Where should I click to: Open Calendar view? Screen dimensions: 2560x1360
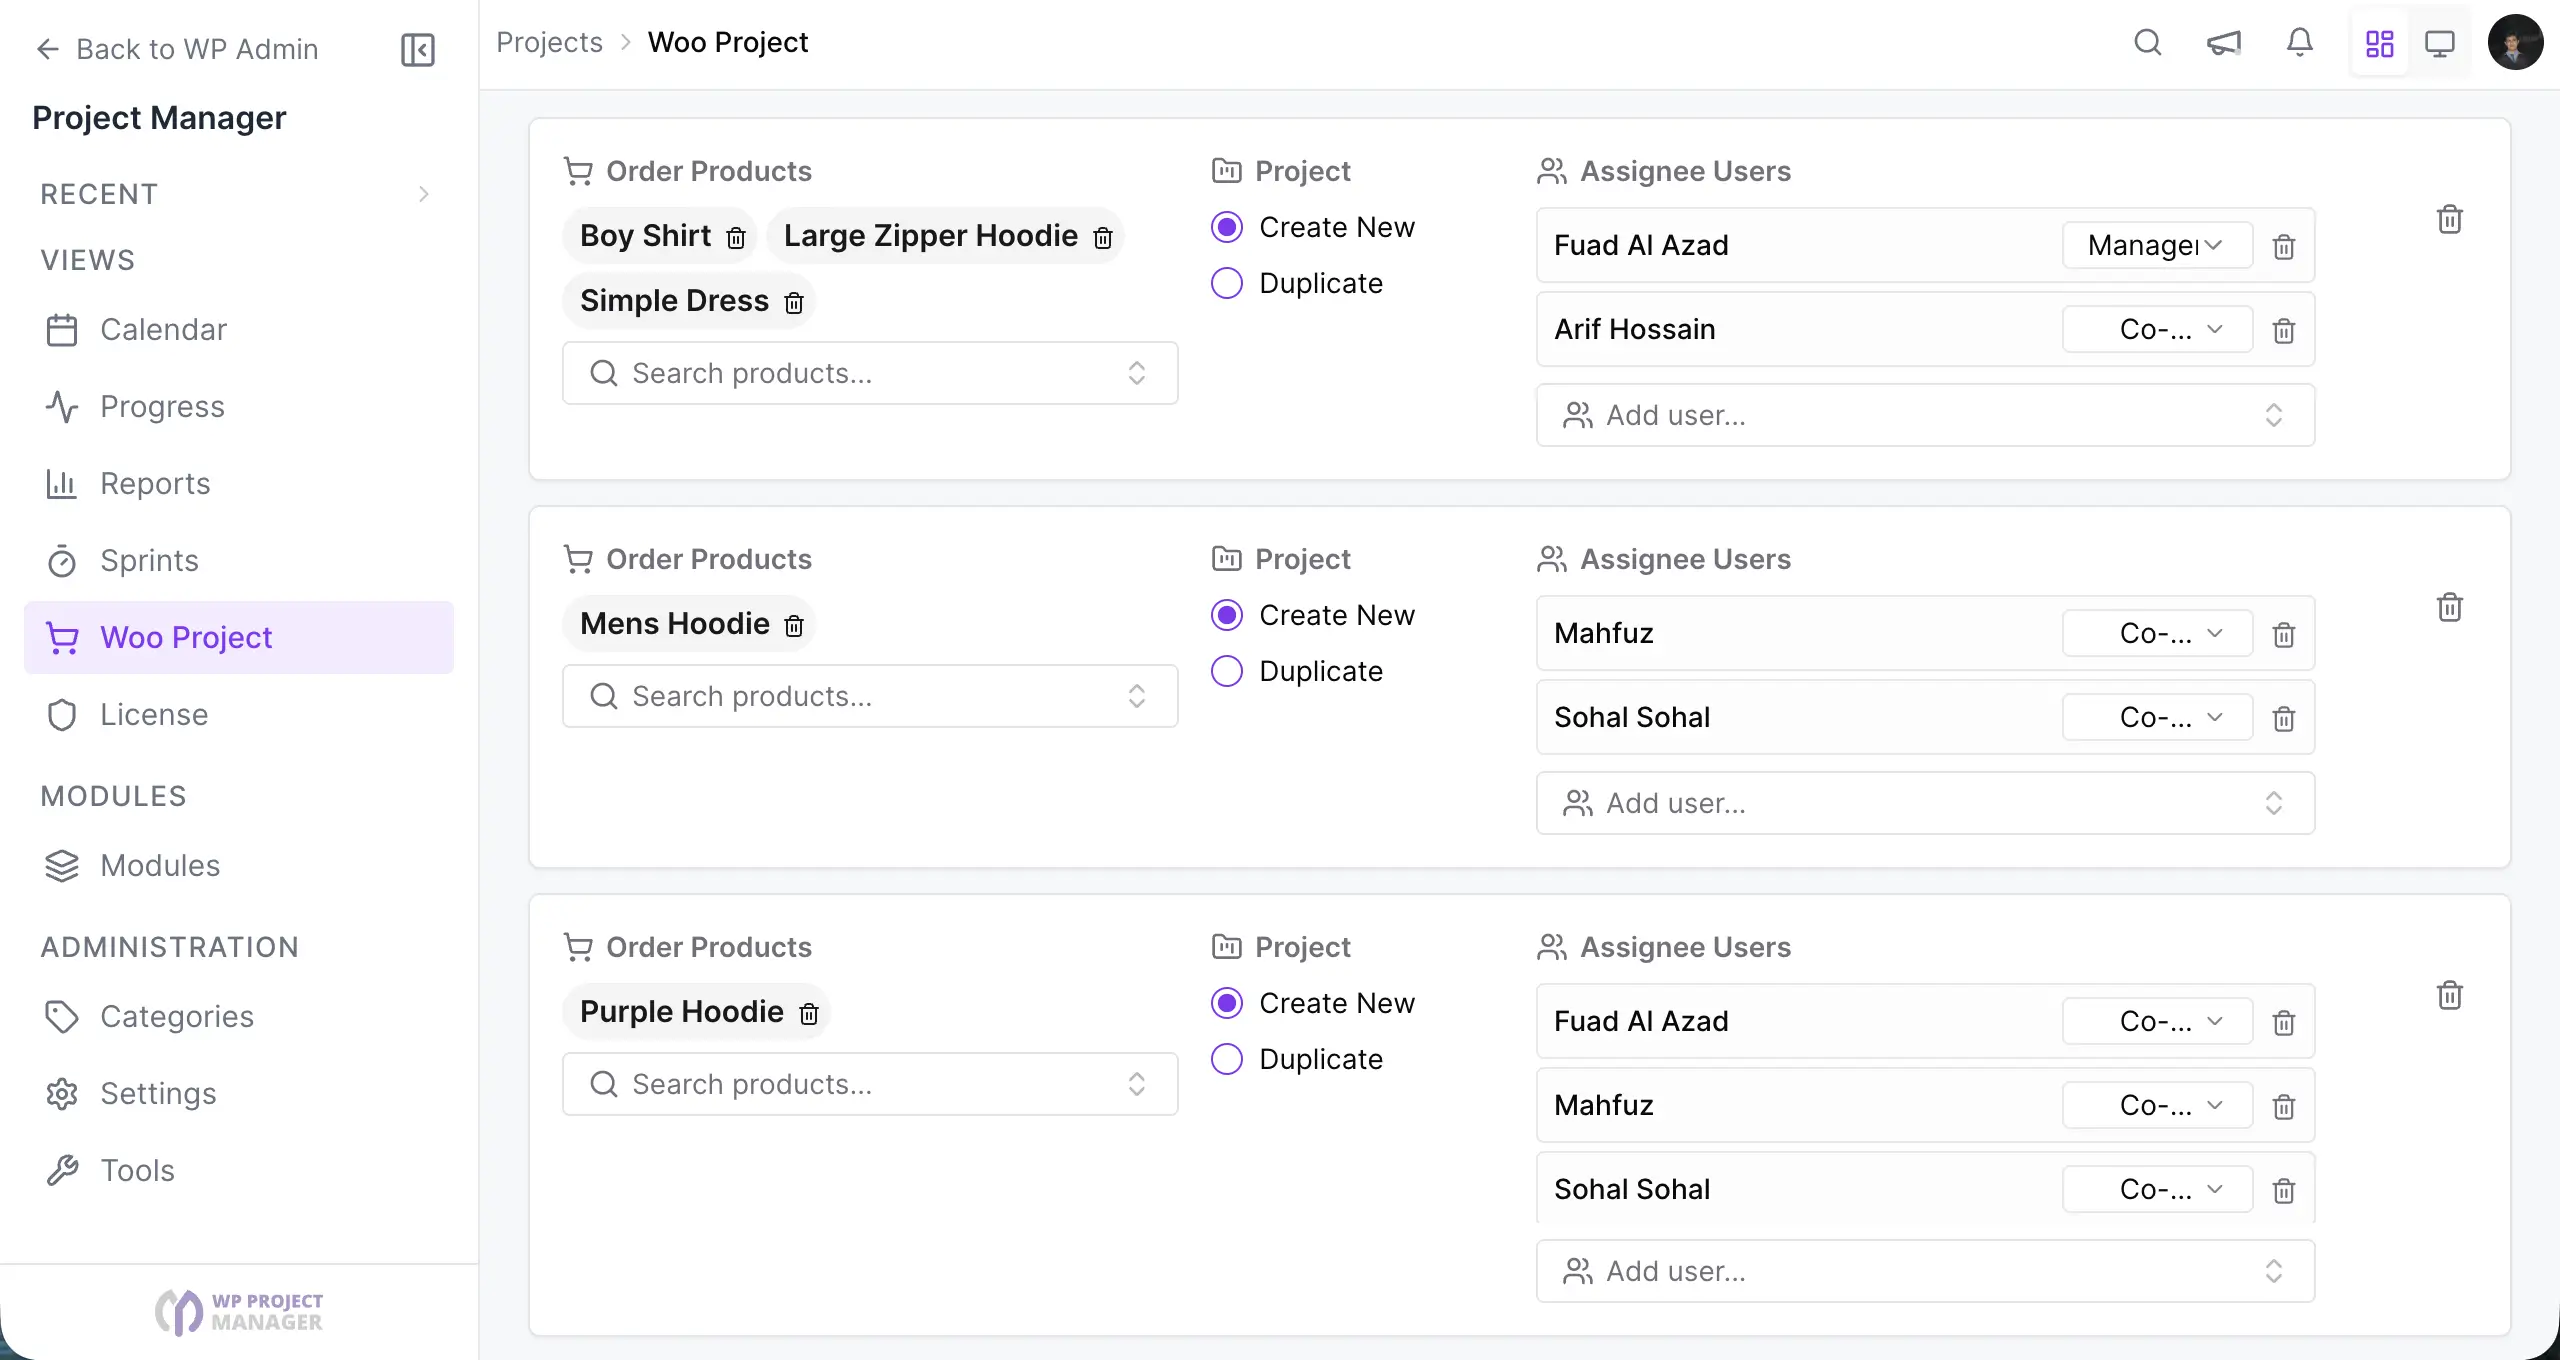point(238,330)
